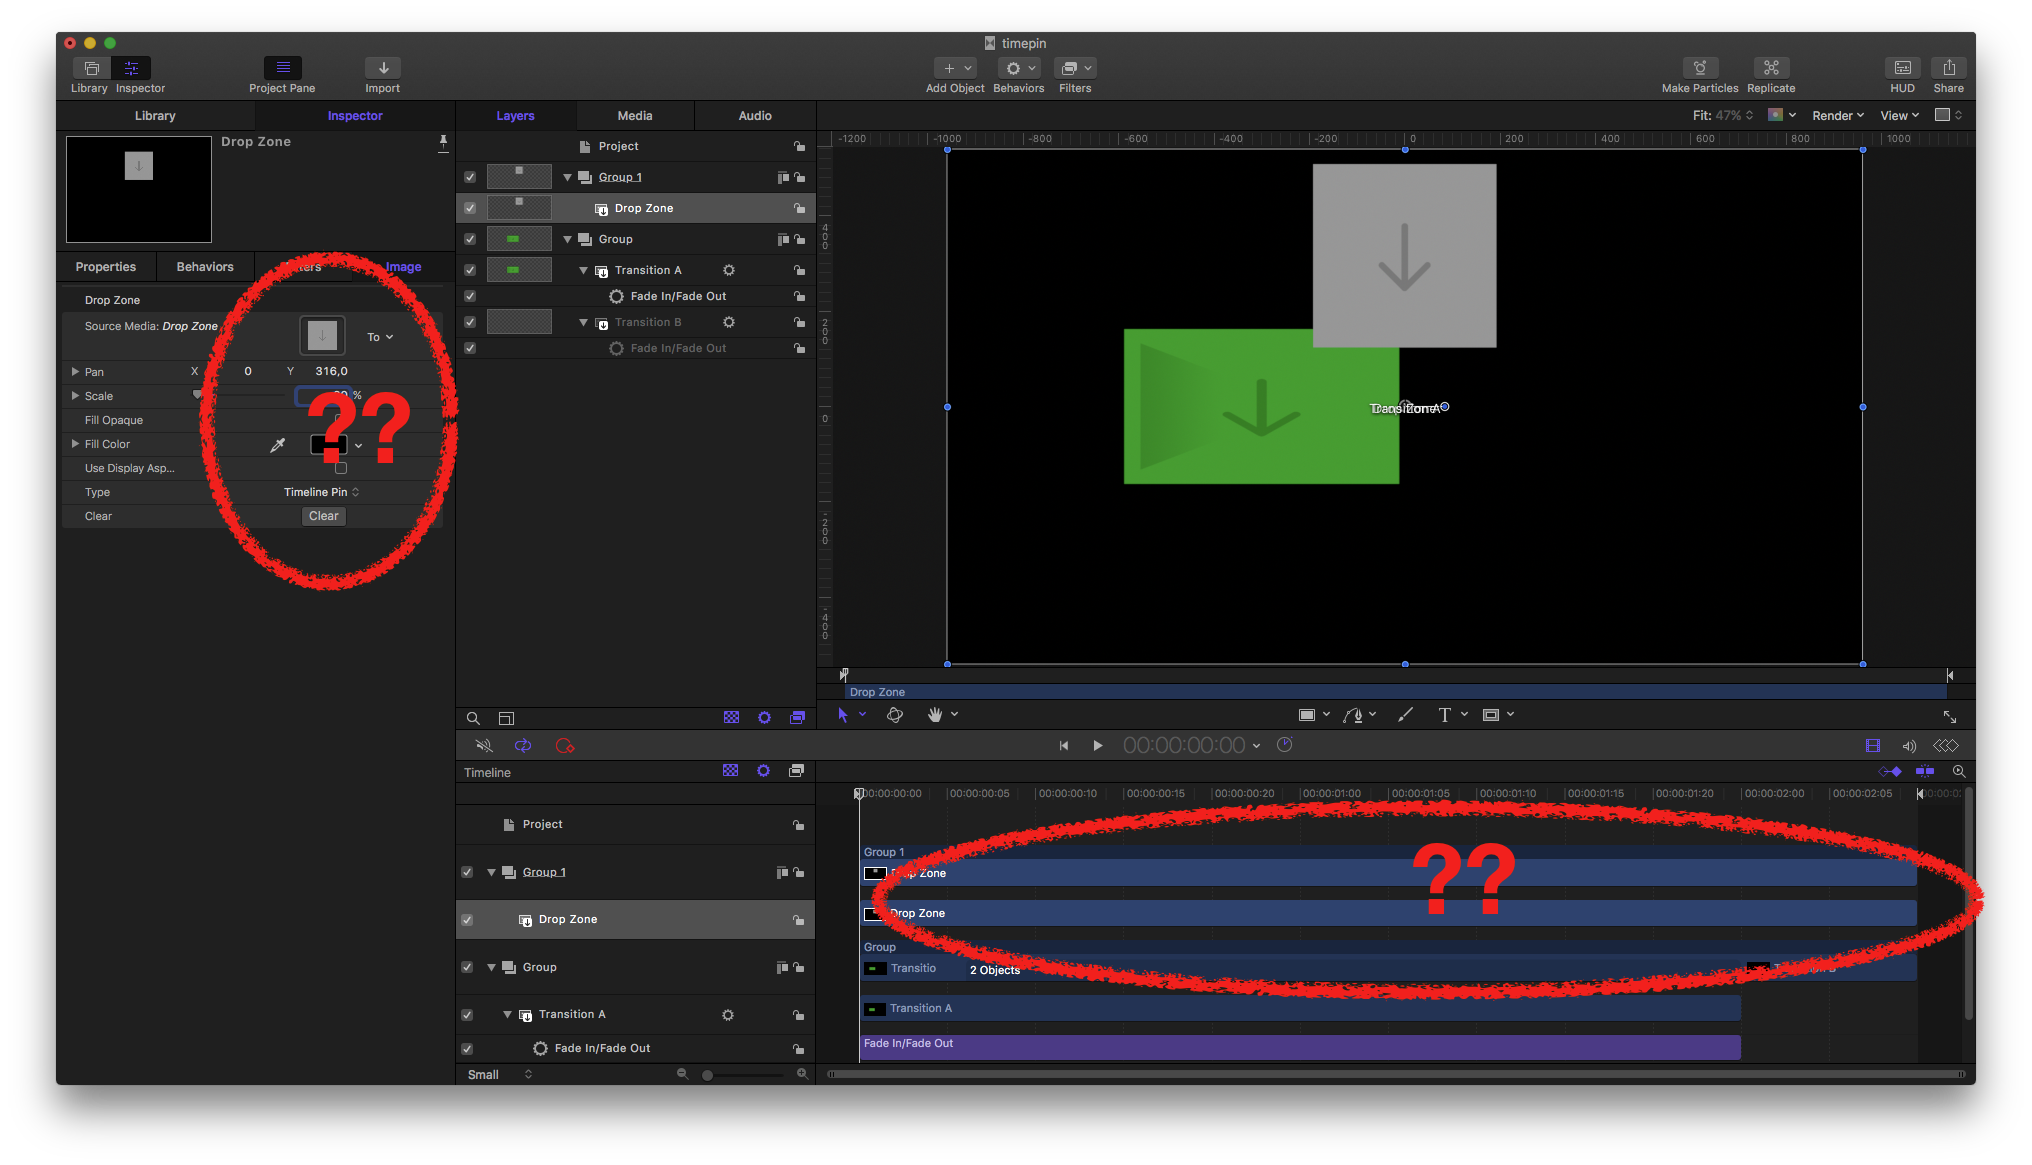This screenshot has height=1165, width=2032.
Task: Select the Text tool in canvas toolbar
Action: click(1444, 715)
